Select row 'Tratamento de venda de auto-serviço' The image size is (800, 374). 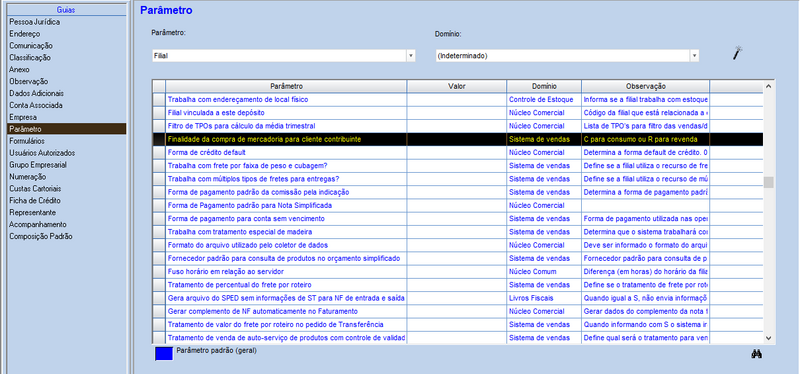tap(458, 338)
